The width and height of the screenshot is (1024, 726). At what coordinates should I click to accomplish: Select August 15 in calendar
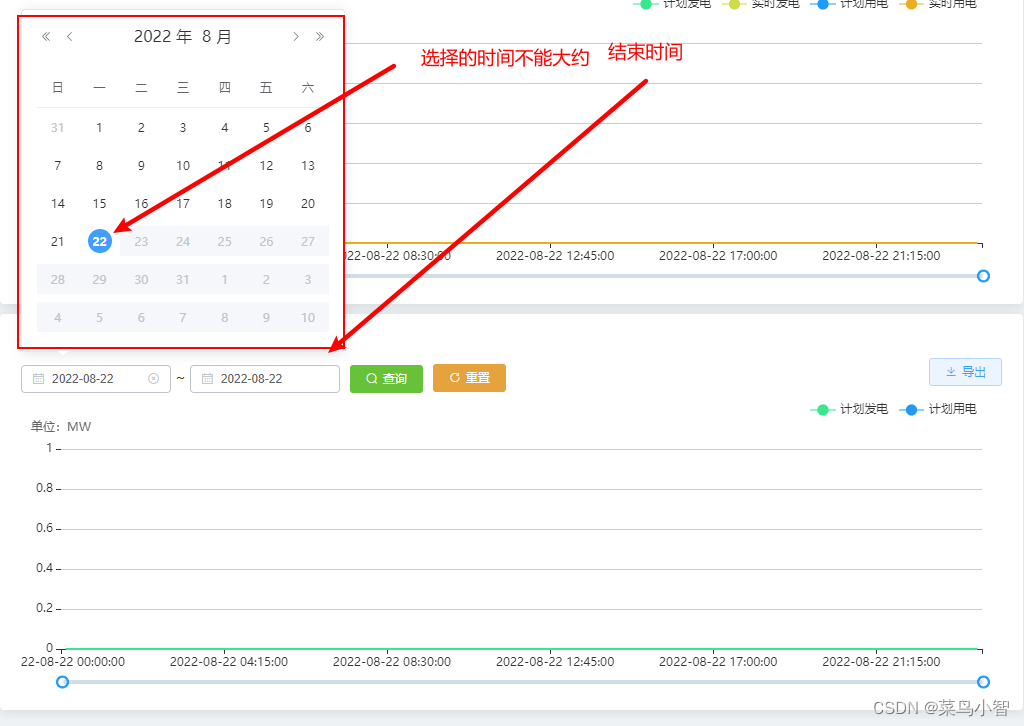click(99, 203)
